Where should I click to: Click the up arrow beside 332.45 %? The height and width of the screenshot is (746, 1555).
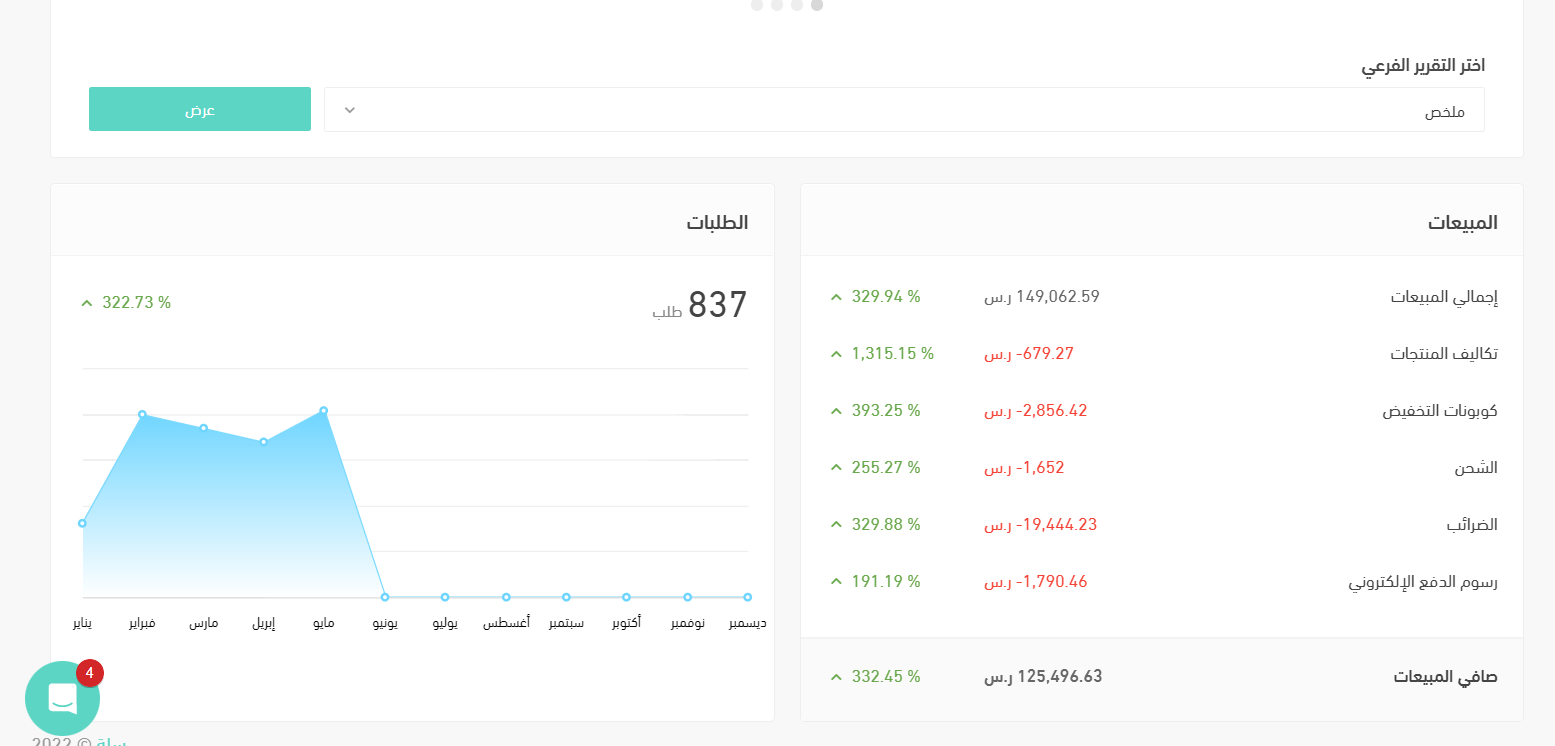pos(836,677)
